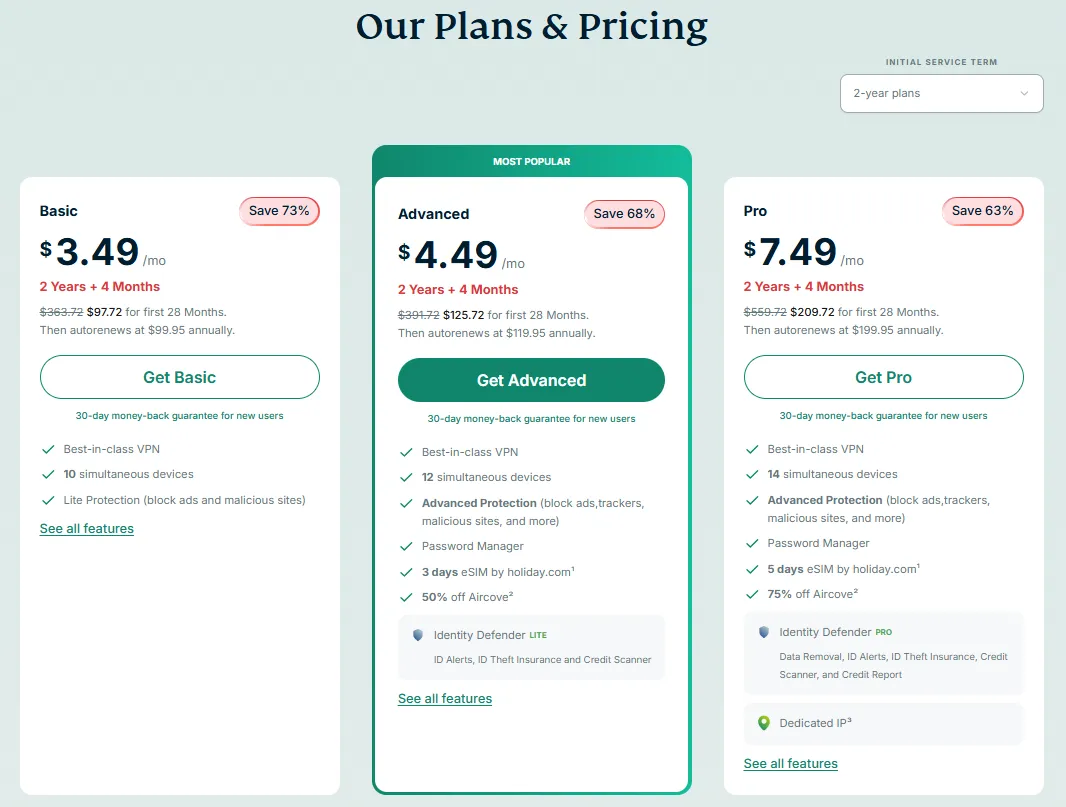
Task: Click the Save 68% badge on Advanced
Action: click(x=624, y=214)
